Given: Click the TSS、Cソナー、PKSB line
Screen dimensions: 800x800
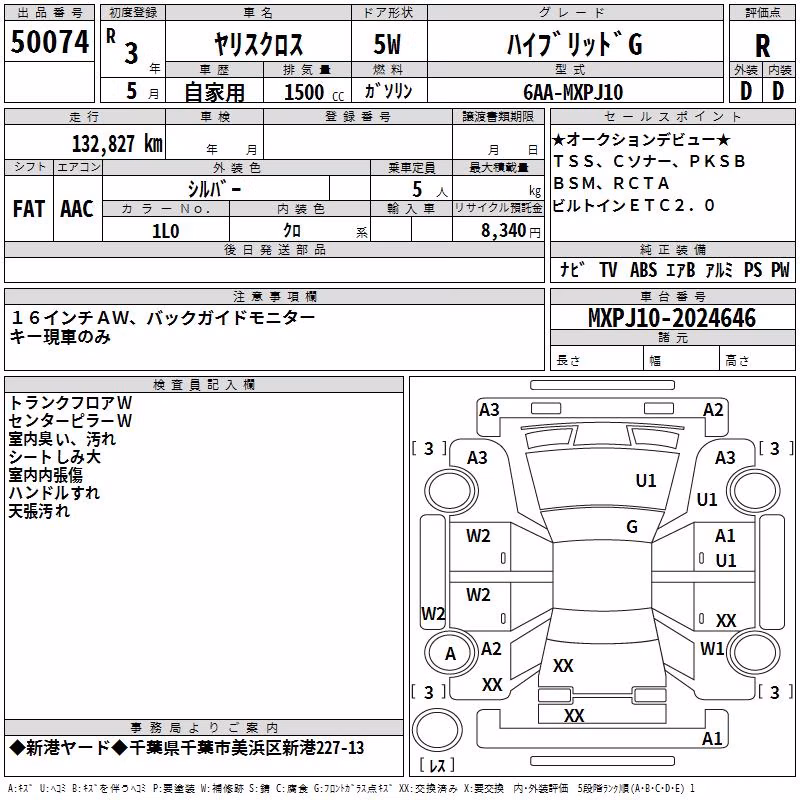Looking at the screenshot, I should [x=649, y=161].
